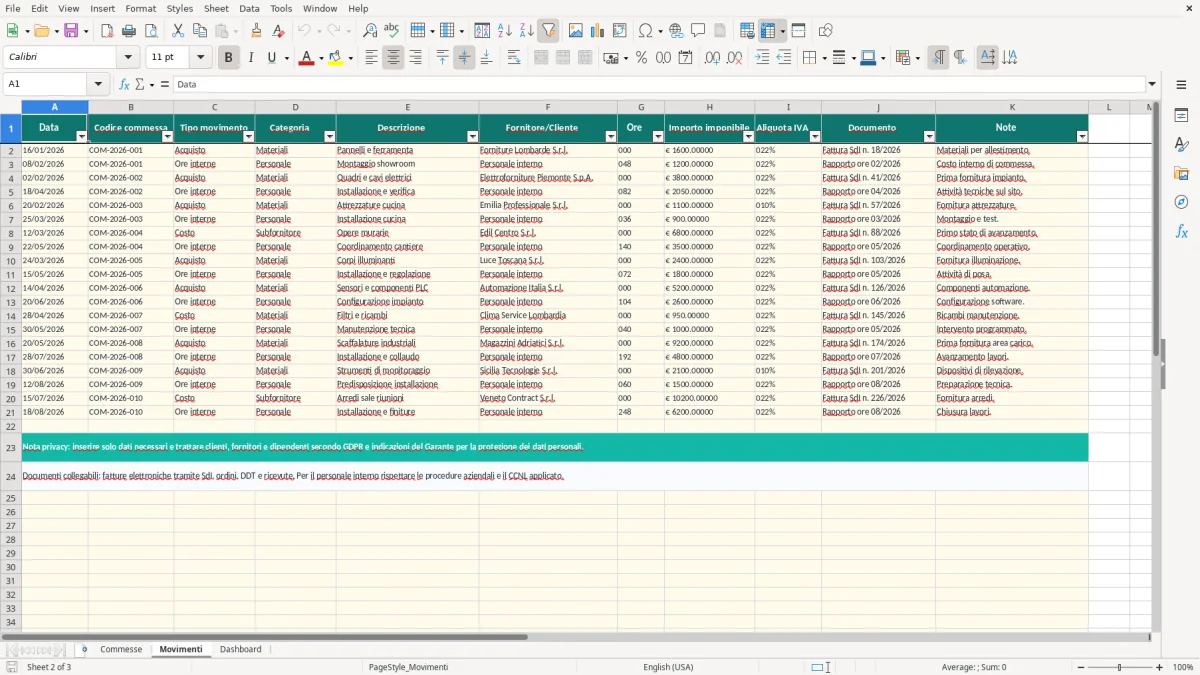Sort Ascending with the A-Z icon
Image resolution: width=1200 pixels, height=675 pixels.
pos(504,31)
